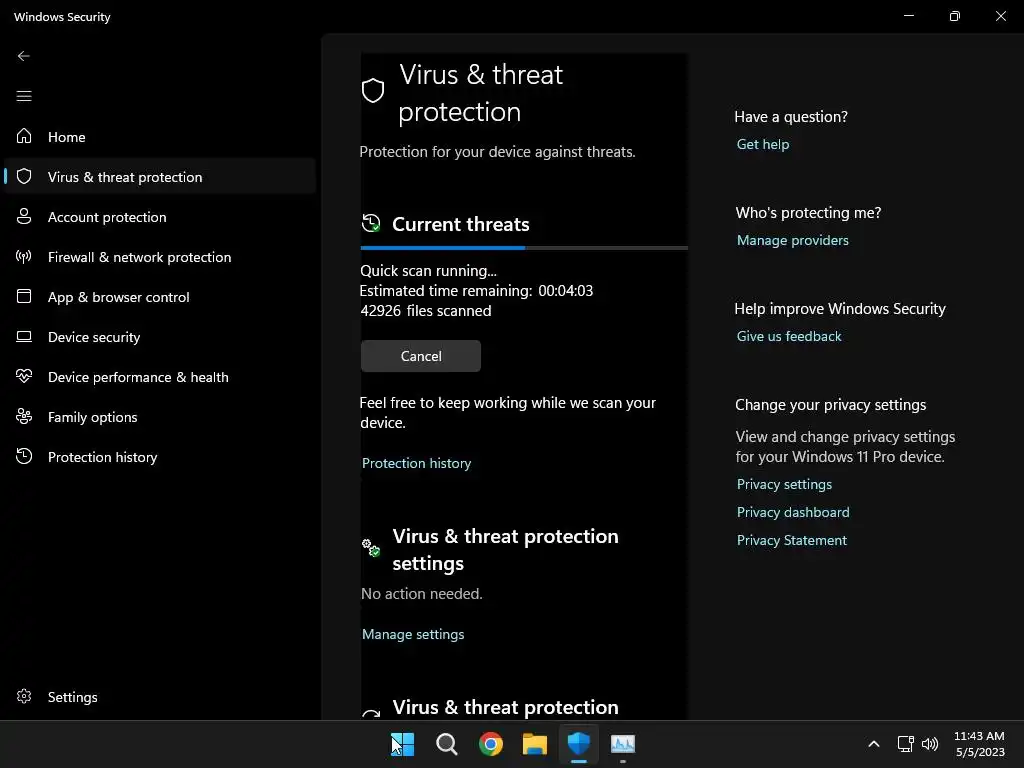The width and height of the screenshot is (1024, 768).
Task: Open Family options page
Action: click(x=160, y=417)
